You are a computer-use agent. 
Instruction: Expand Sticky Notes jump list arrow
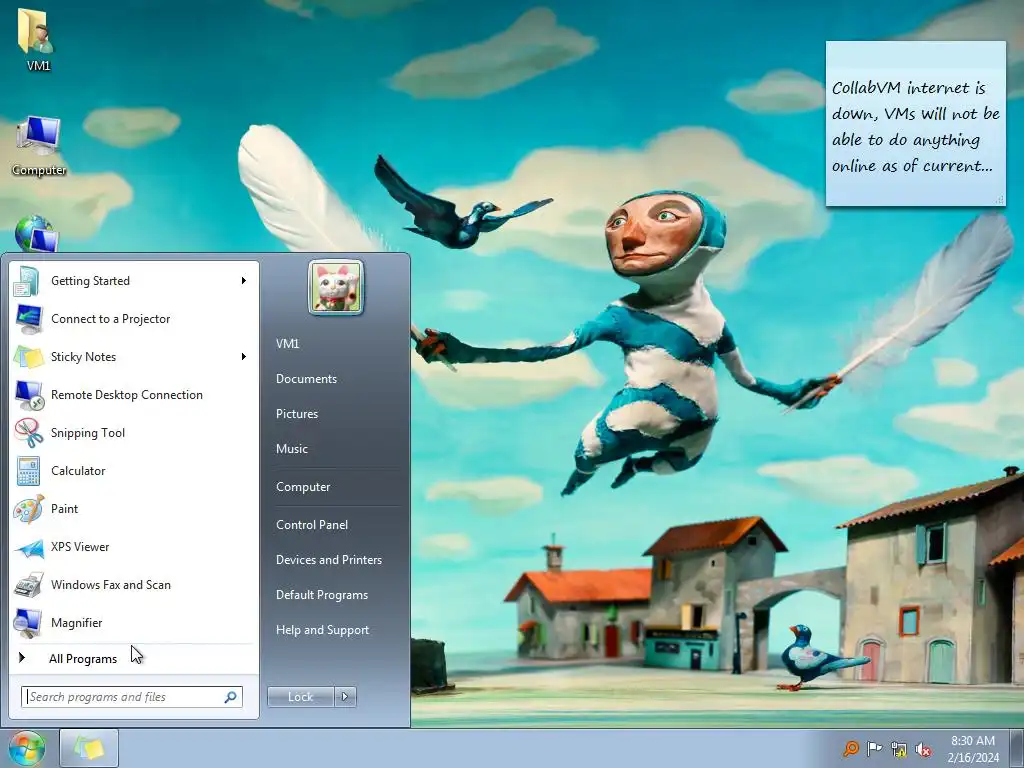(244, 357)
